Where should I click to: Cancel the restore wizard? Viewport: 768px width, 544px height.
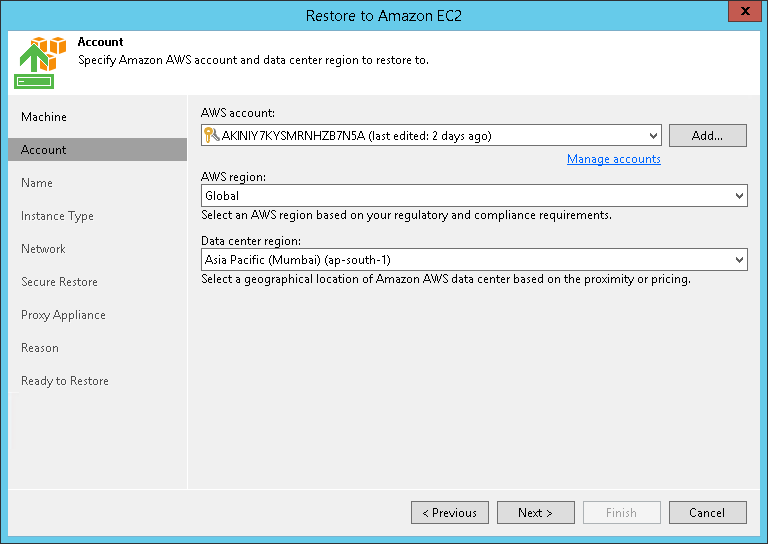click(707, 513)
